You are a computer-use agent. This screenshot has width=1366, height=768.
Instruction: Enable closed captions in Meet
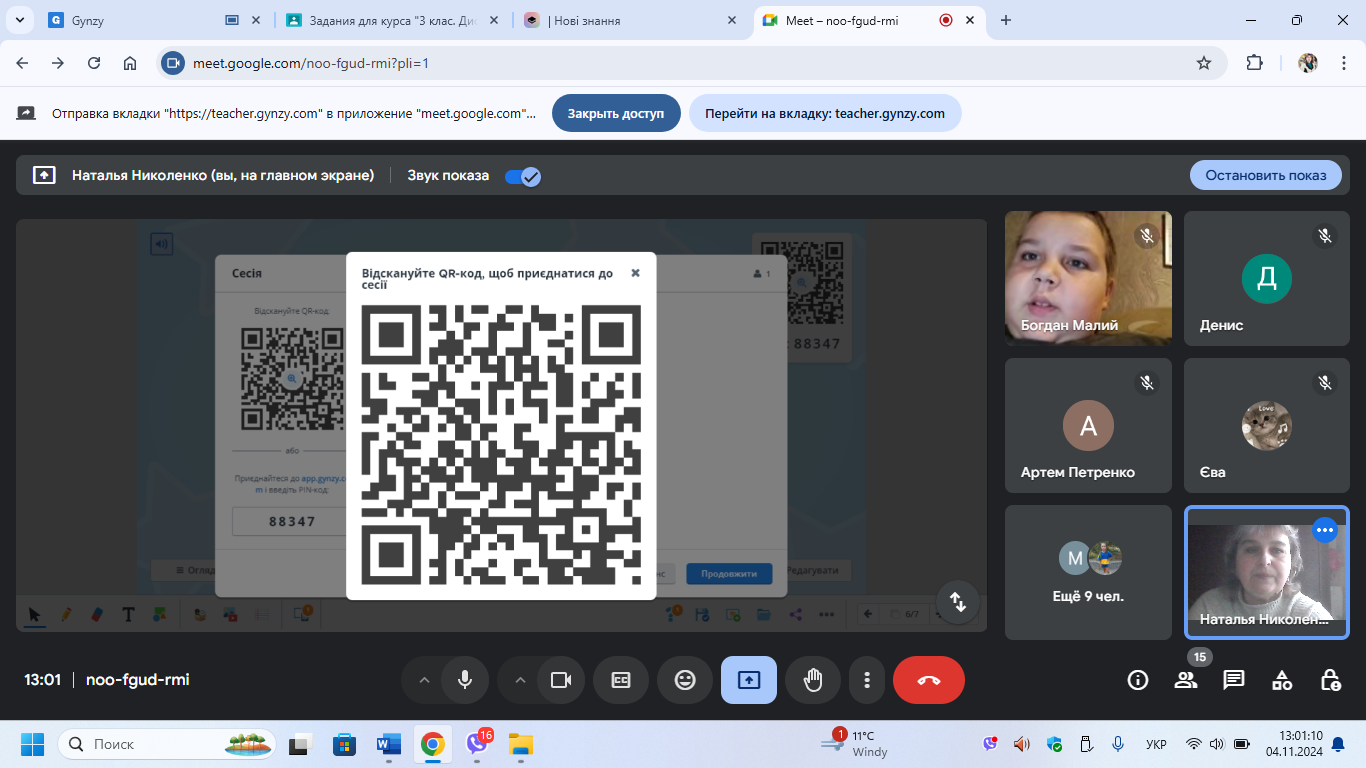[x=621, y=680]
